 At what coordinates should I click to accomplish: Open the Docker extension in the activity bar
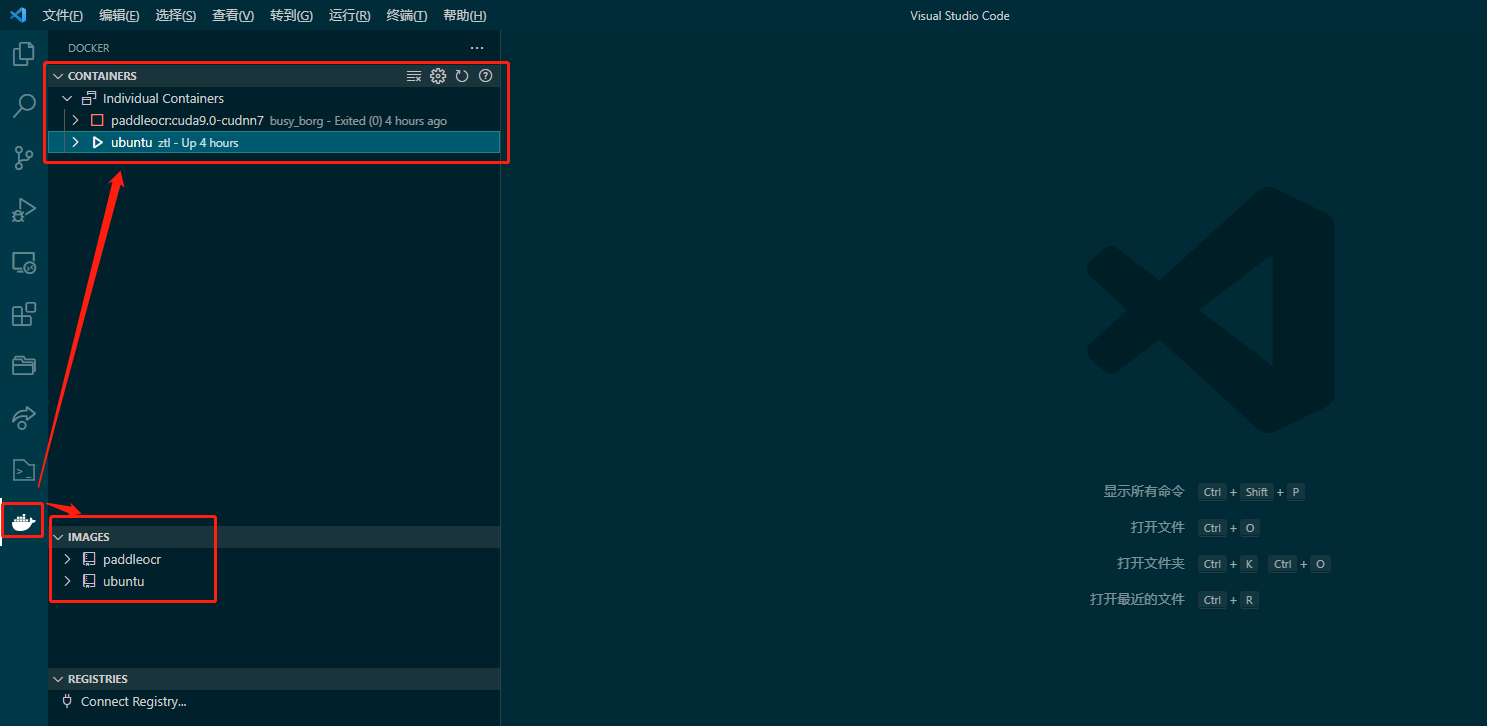pos(22,520)
